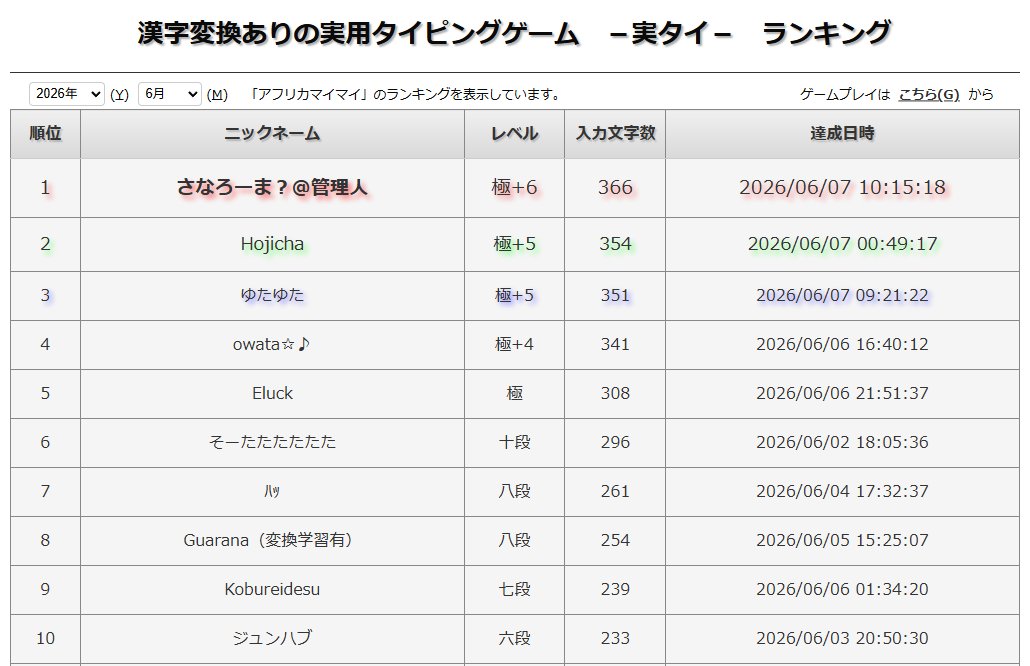1030x666 pixels.
Task: Select nickname Eluck
Action: (x=272, y=393)
